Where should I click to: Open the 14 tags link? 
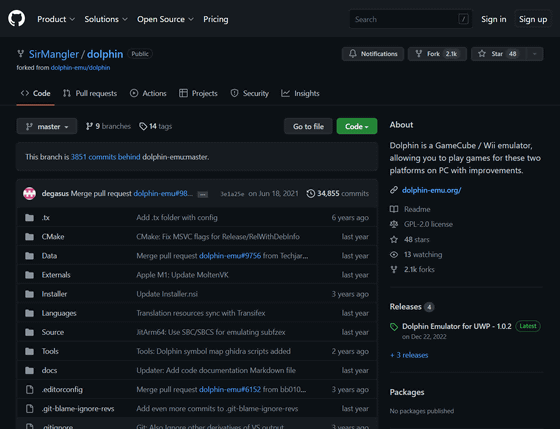pos(156,126)
